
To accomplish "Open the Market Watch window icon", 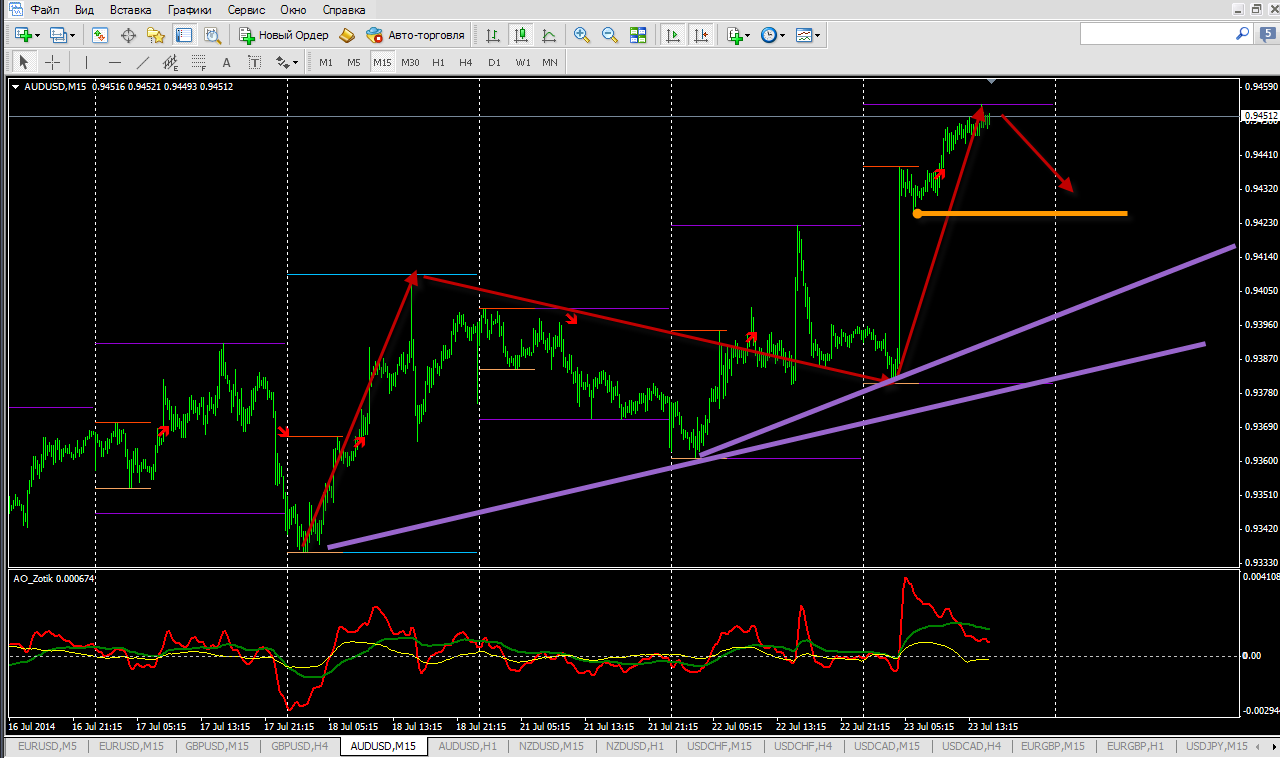I will 100,35.
